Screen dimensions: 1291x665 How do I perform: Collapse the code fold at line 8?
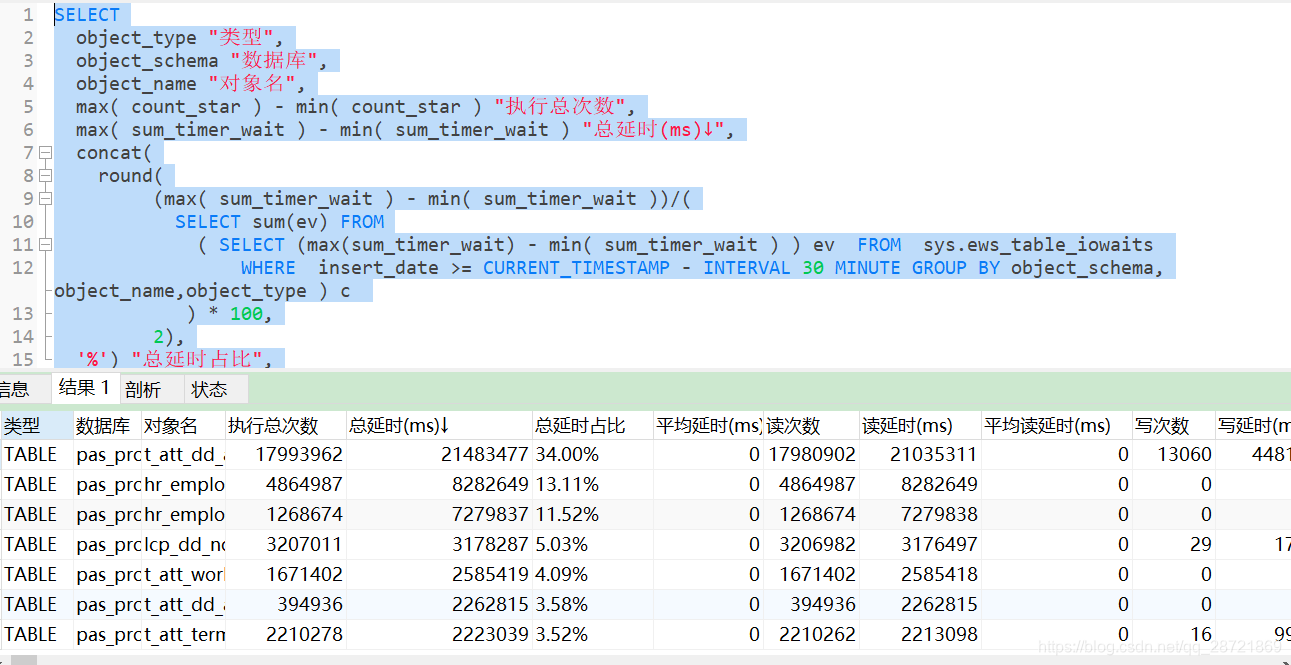point(44,176)
